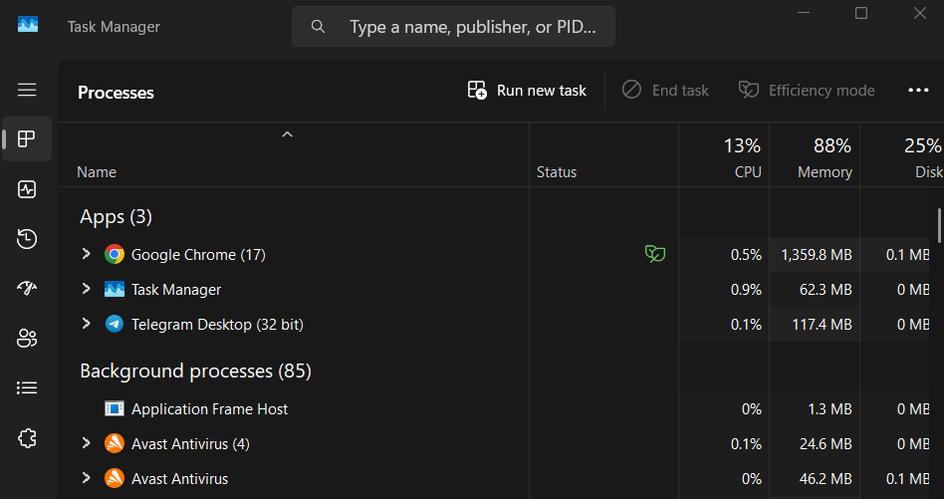Click the 1.3 MB memory value
Viewport: 944px width, 499px height.
[830, 409]
